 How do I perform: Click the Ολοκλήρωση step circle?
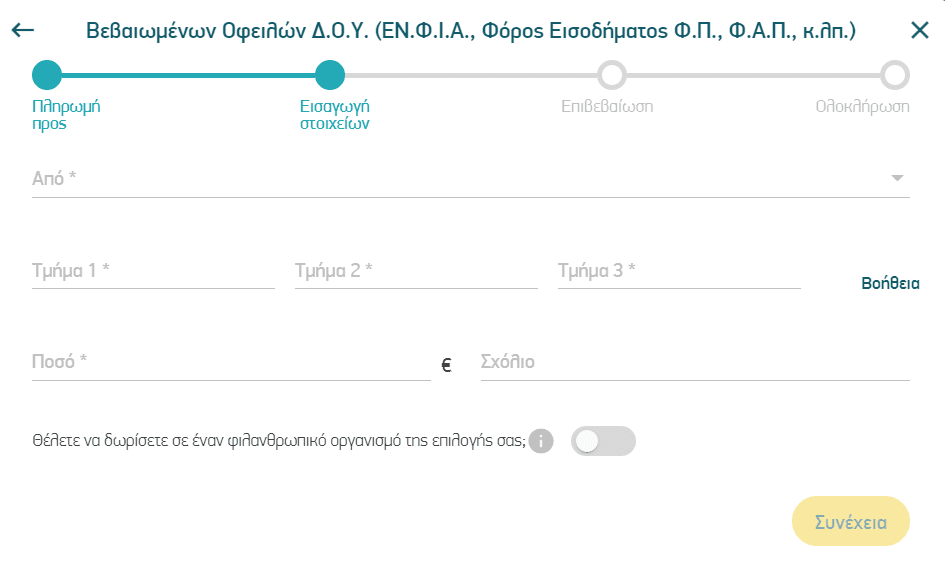[894, 75]
